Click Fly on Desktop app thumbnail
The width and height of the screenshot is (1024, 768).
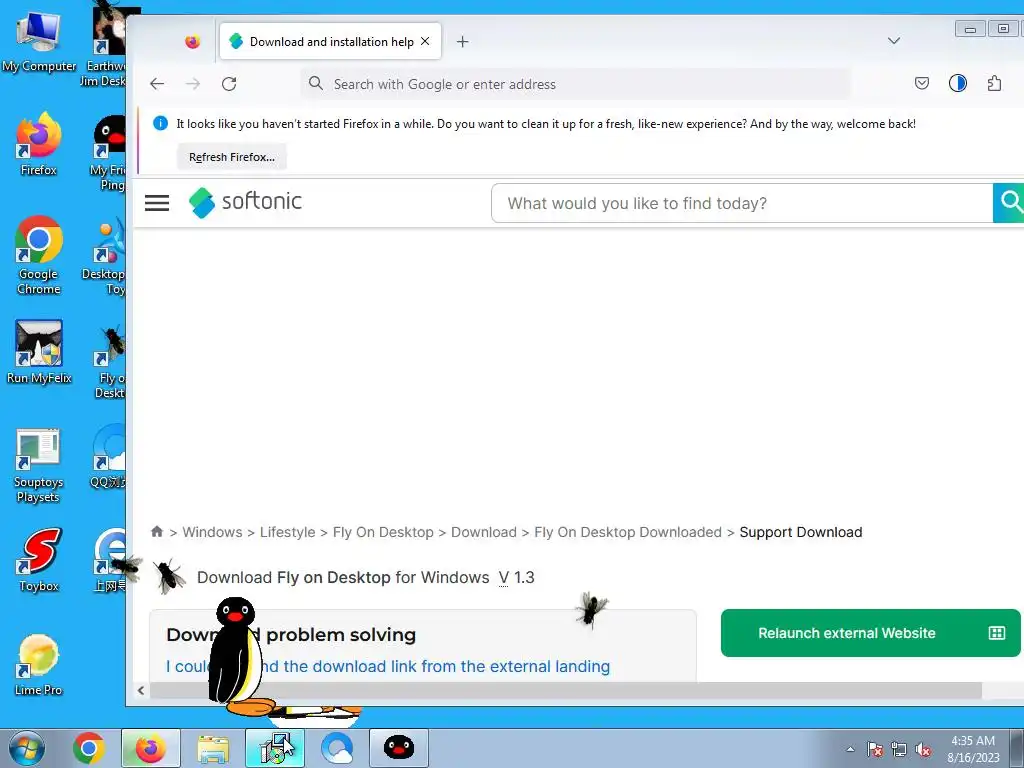[169, 576]
